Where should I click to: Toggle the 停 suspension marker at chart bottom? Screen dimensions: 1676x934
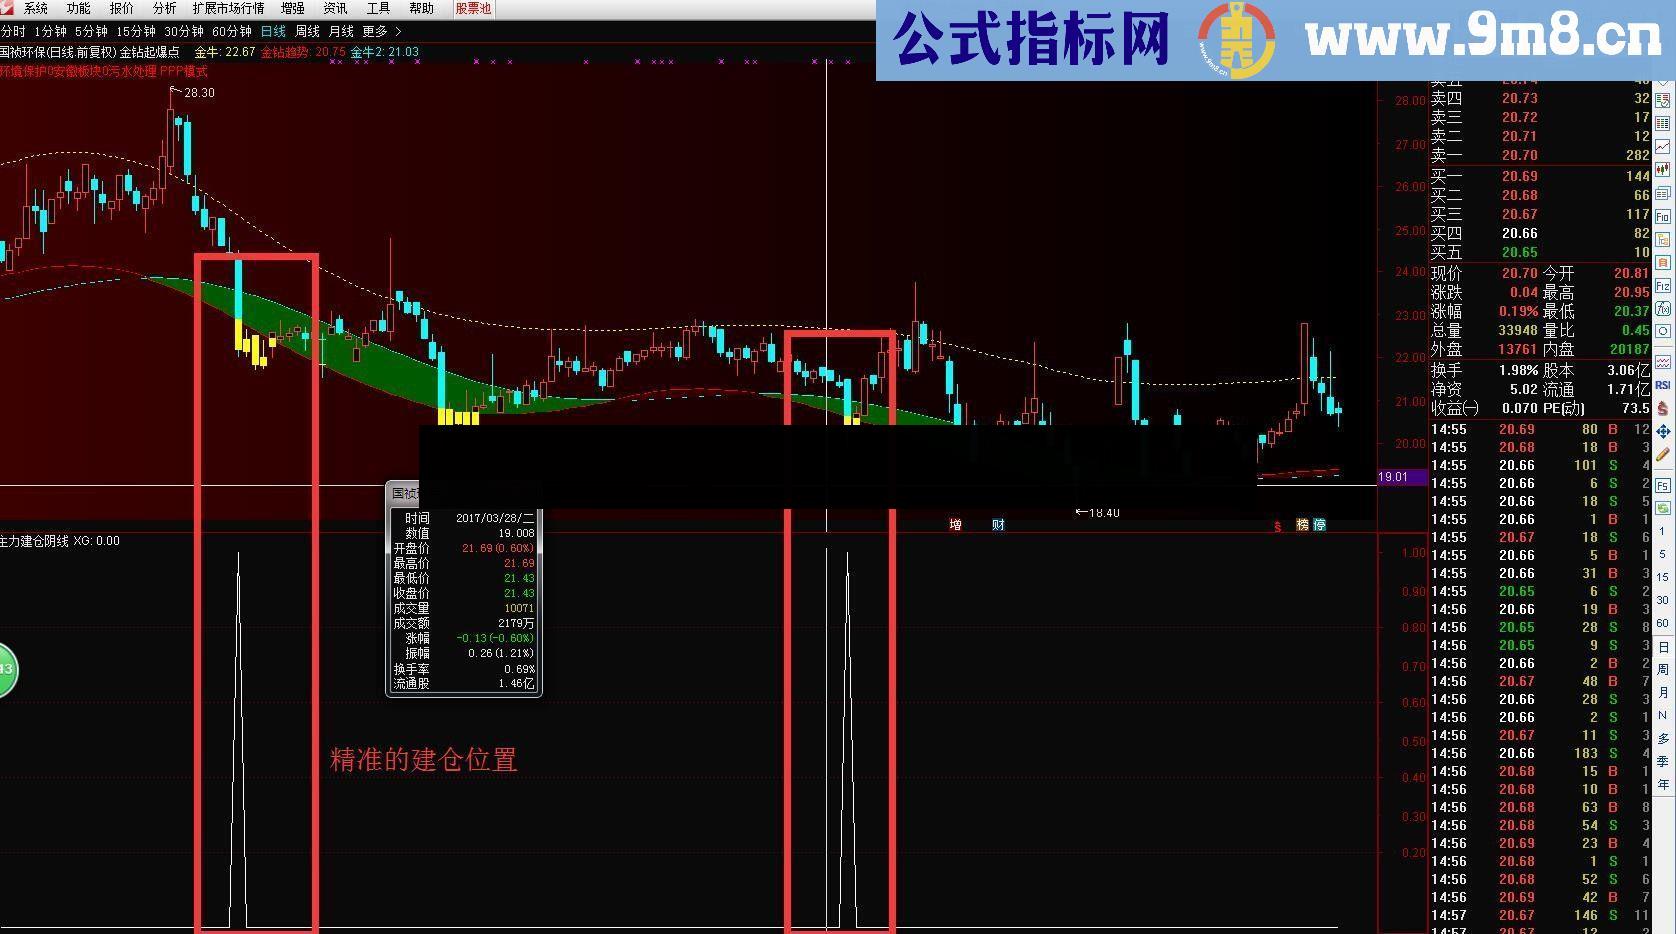click(x=1322, y=525)
